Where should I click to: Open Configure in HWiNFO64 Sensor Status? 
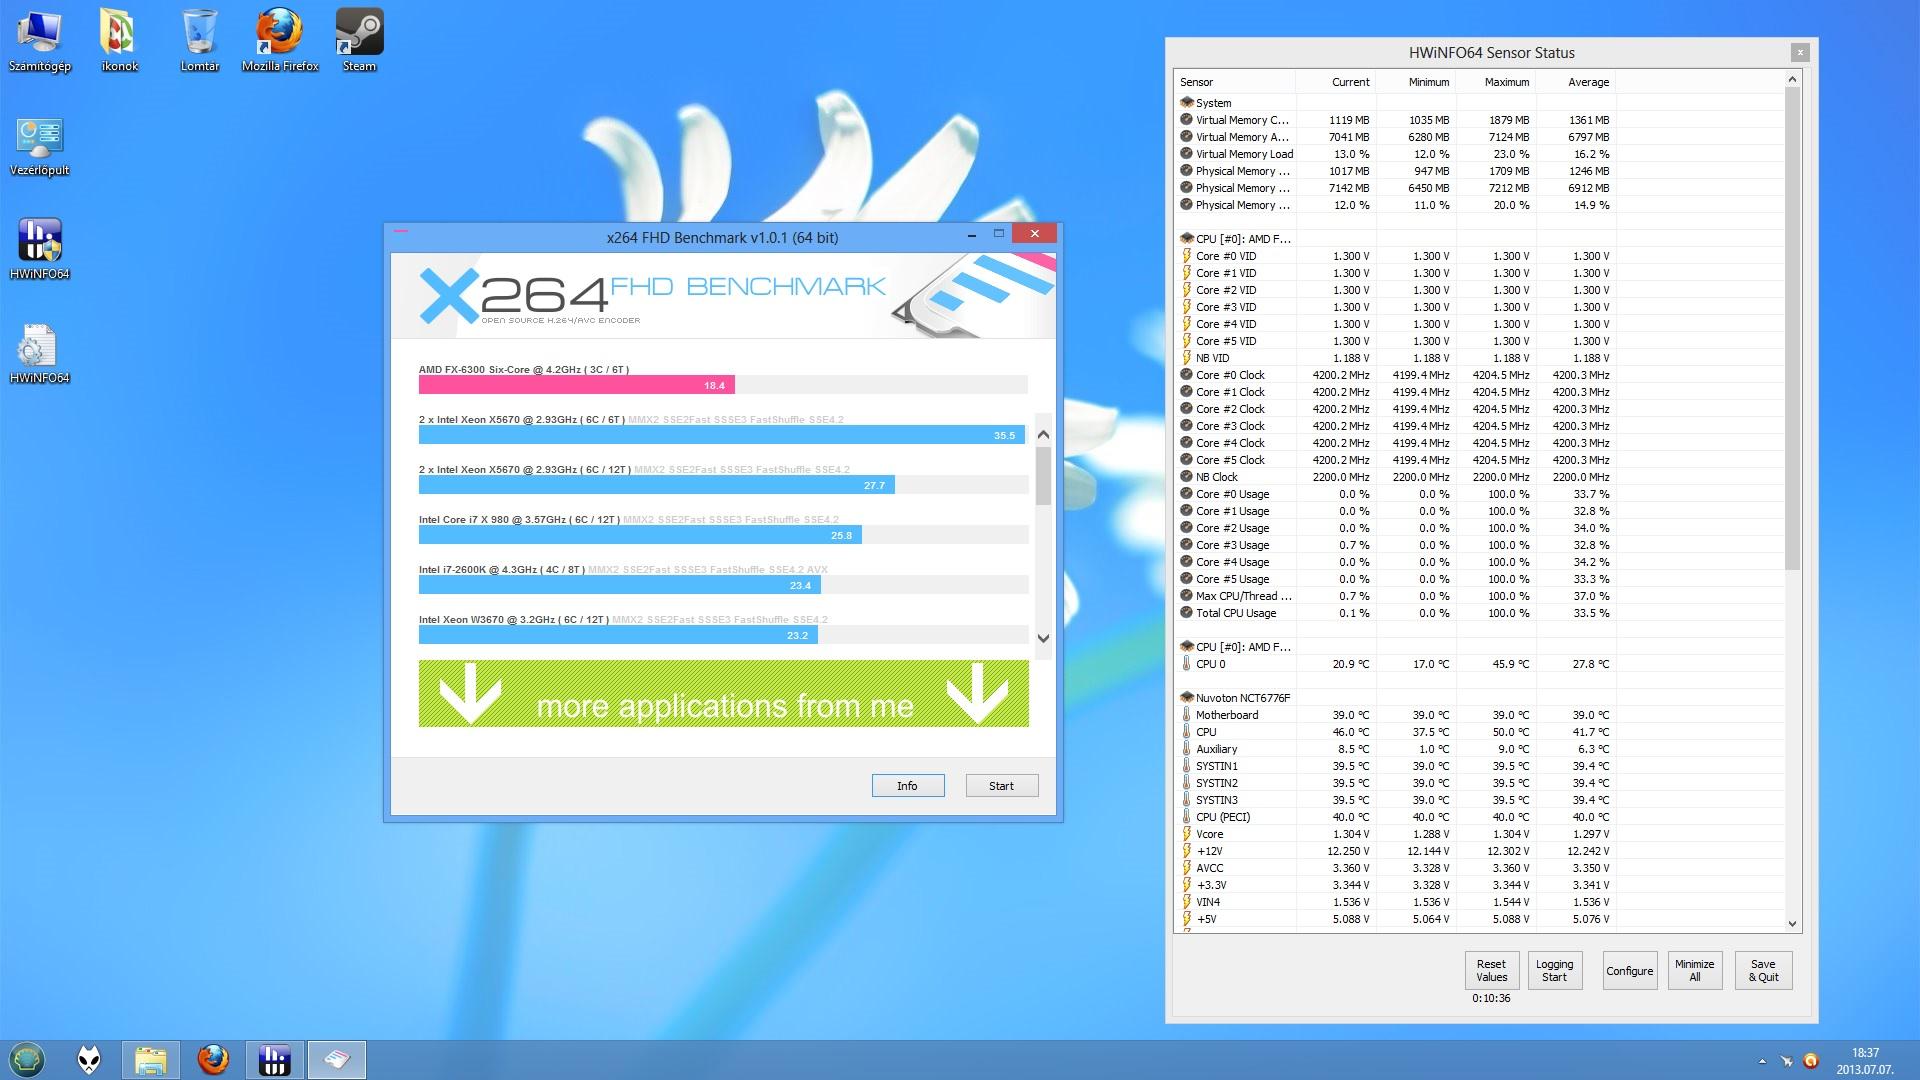click(1629, 971)
